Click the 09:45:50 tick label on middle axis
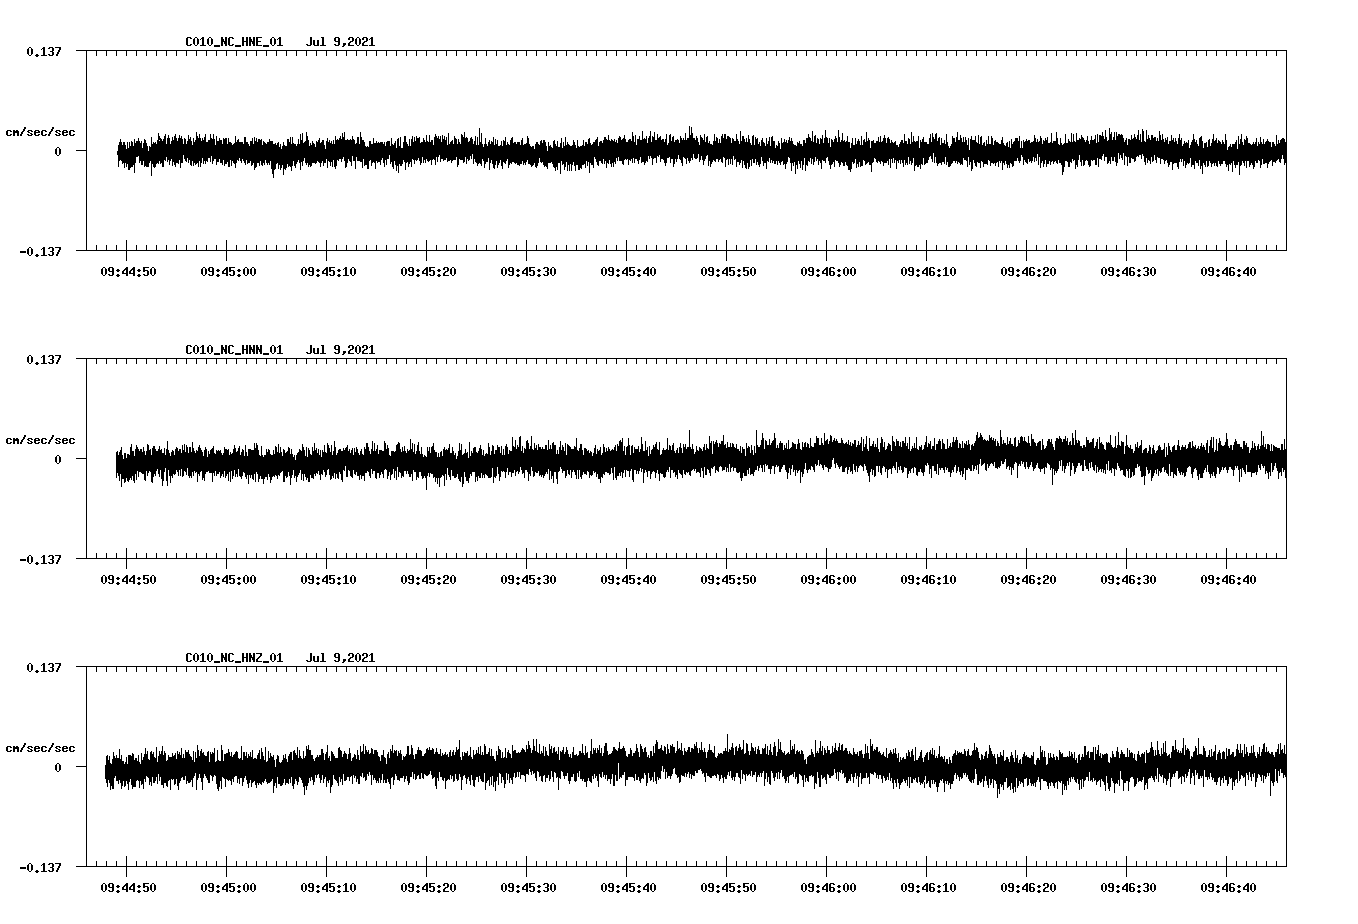The width and height of the screenshot is (1358, 924). click(728, 578)
